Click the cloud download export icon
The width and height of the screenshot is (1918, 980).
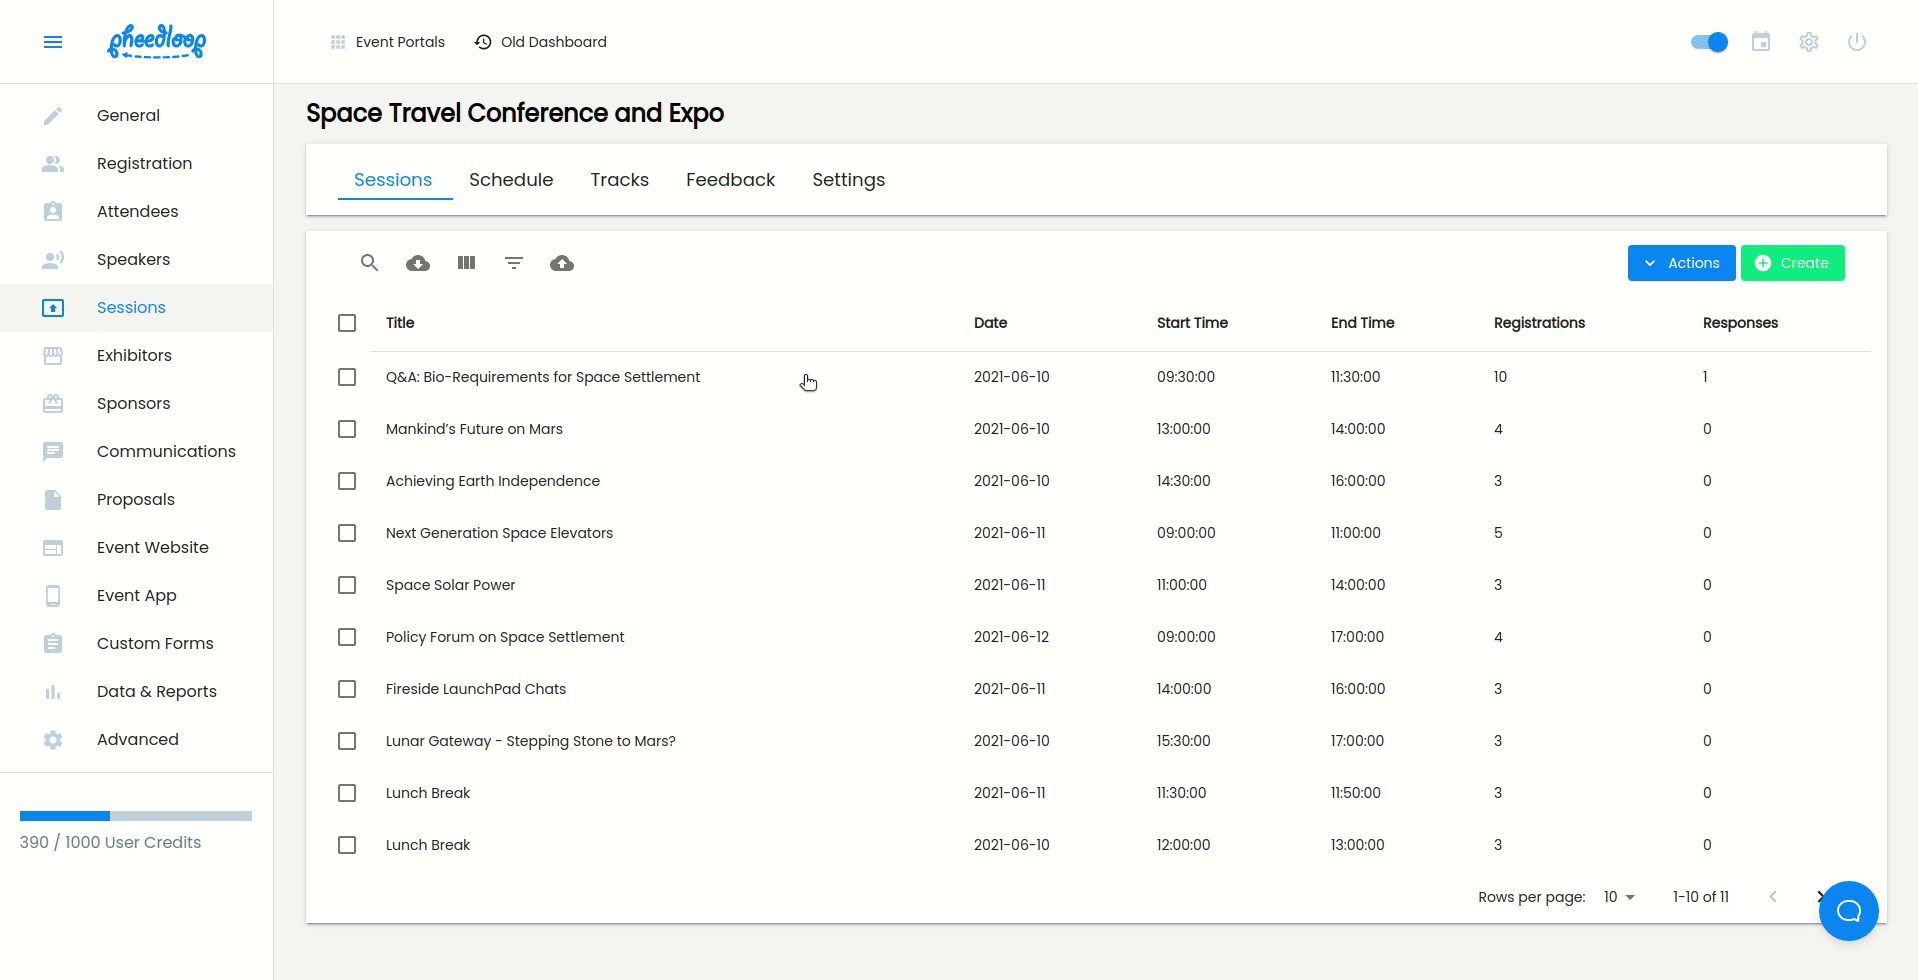point(418,263)
